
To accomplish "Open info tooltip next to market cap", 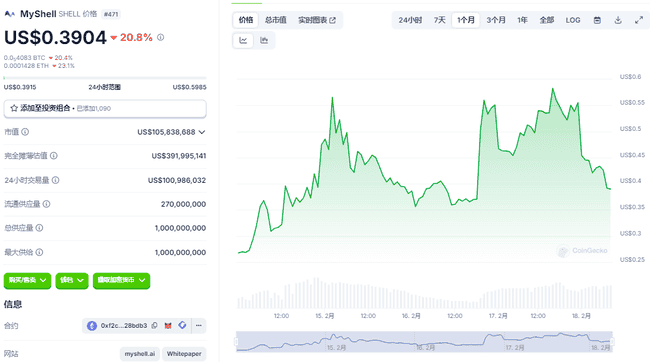I will [25, 132].
